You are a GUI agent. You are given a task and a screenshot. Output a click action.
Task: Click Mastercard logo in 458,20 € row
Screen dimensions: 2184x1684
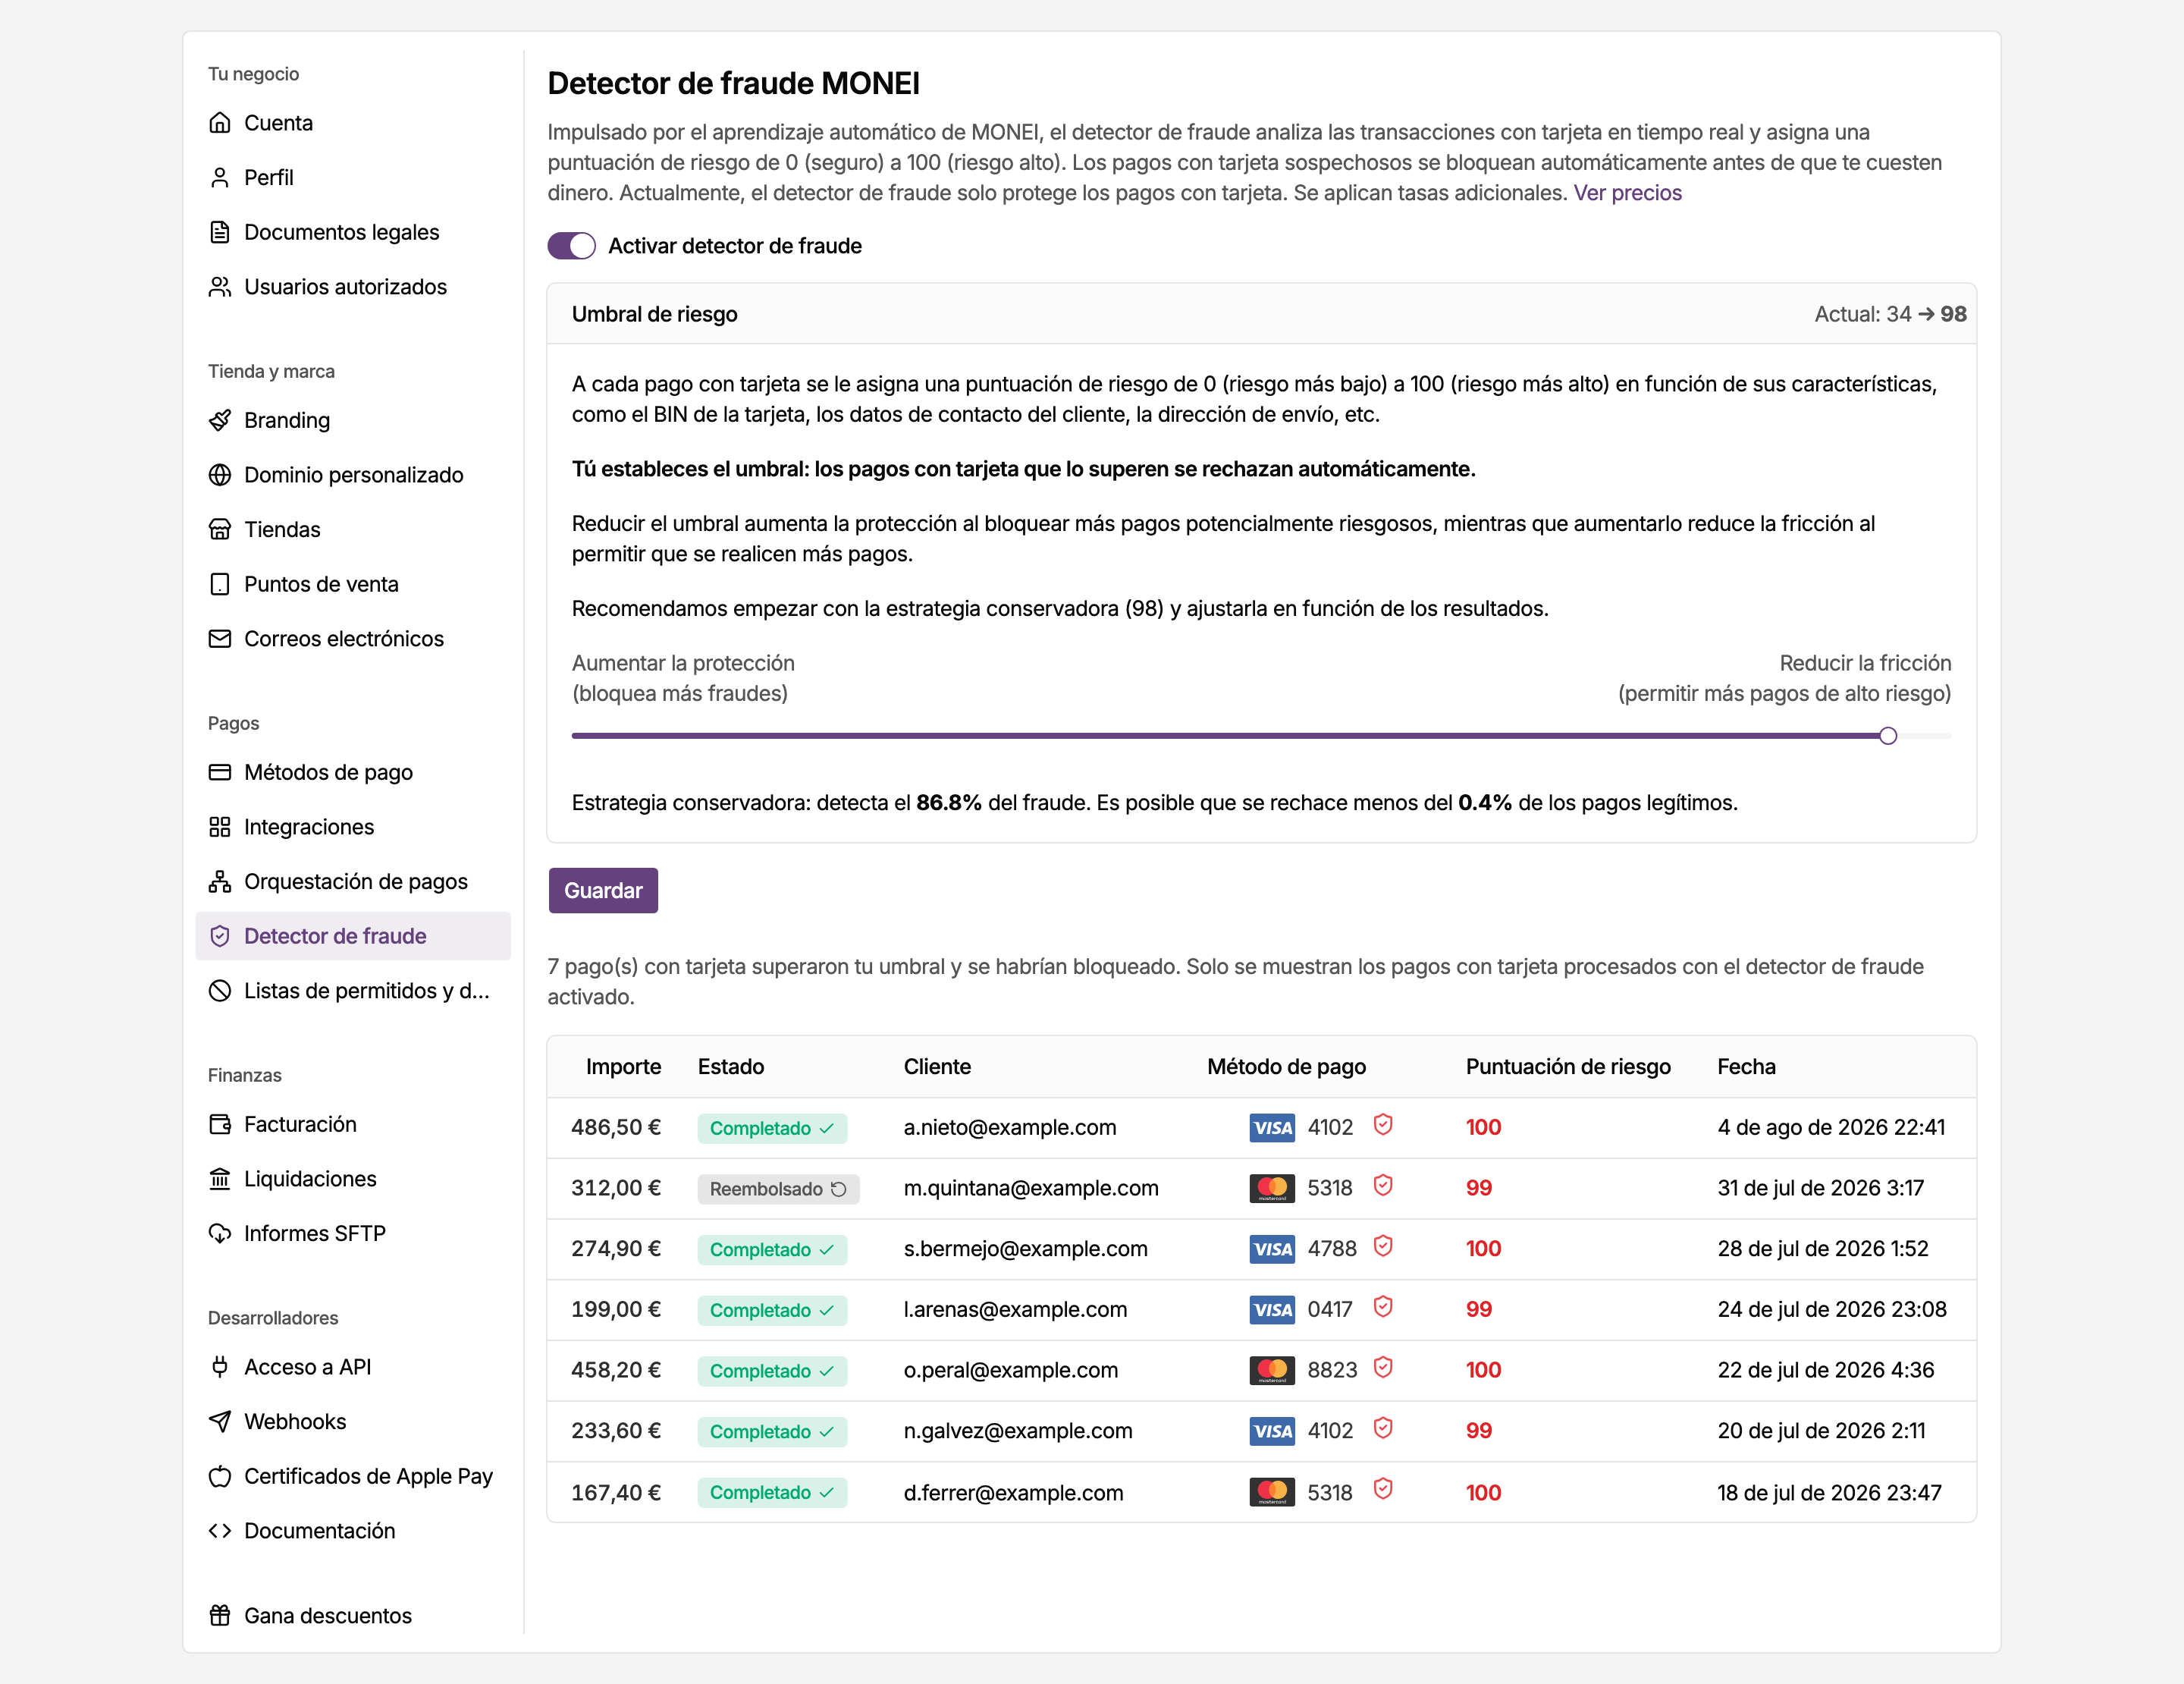click(x=1272, y=1370)
